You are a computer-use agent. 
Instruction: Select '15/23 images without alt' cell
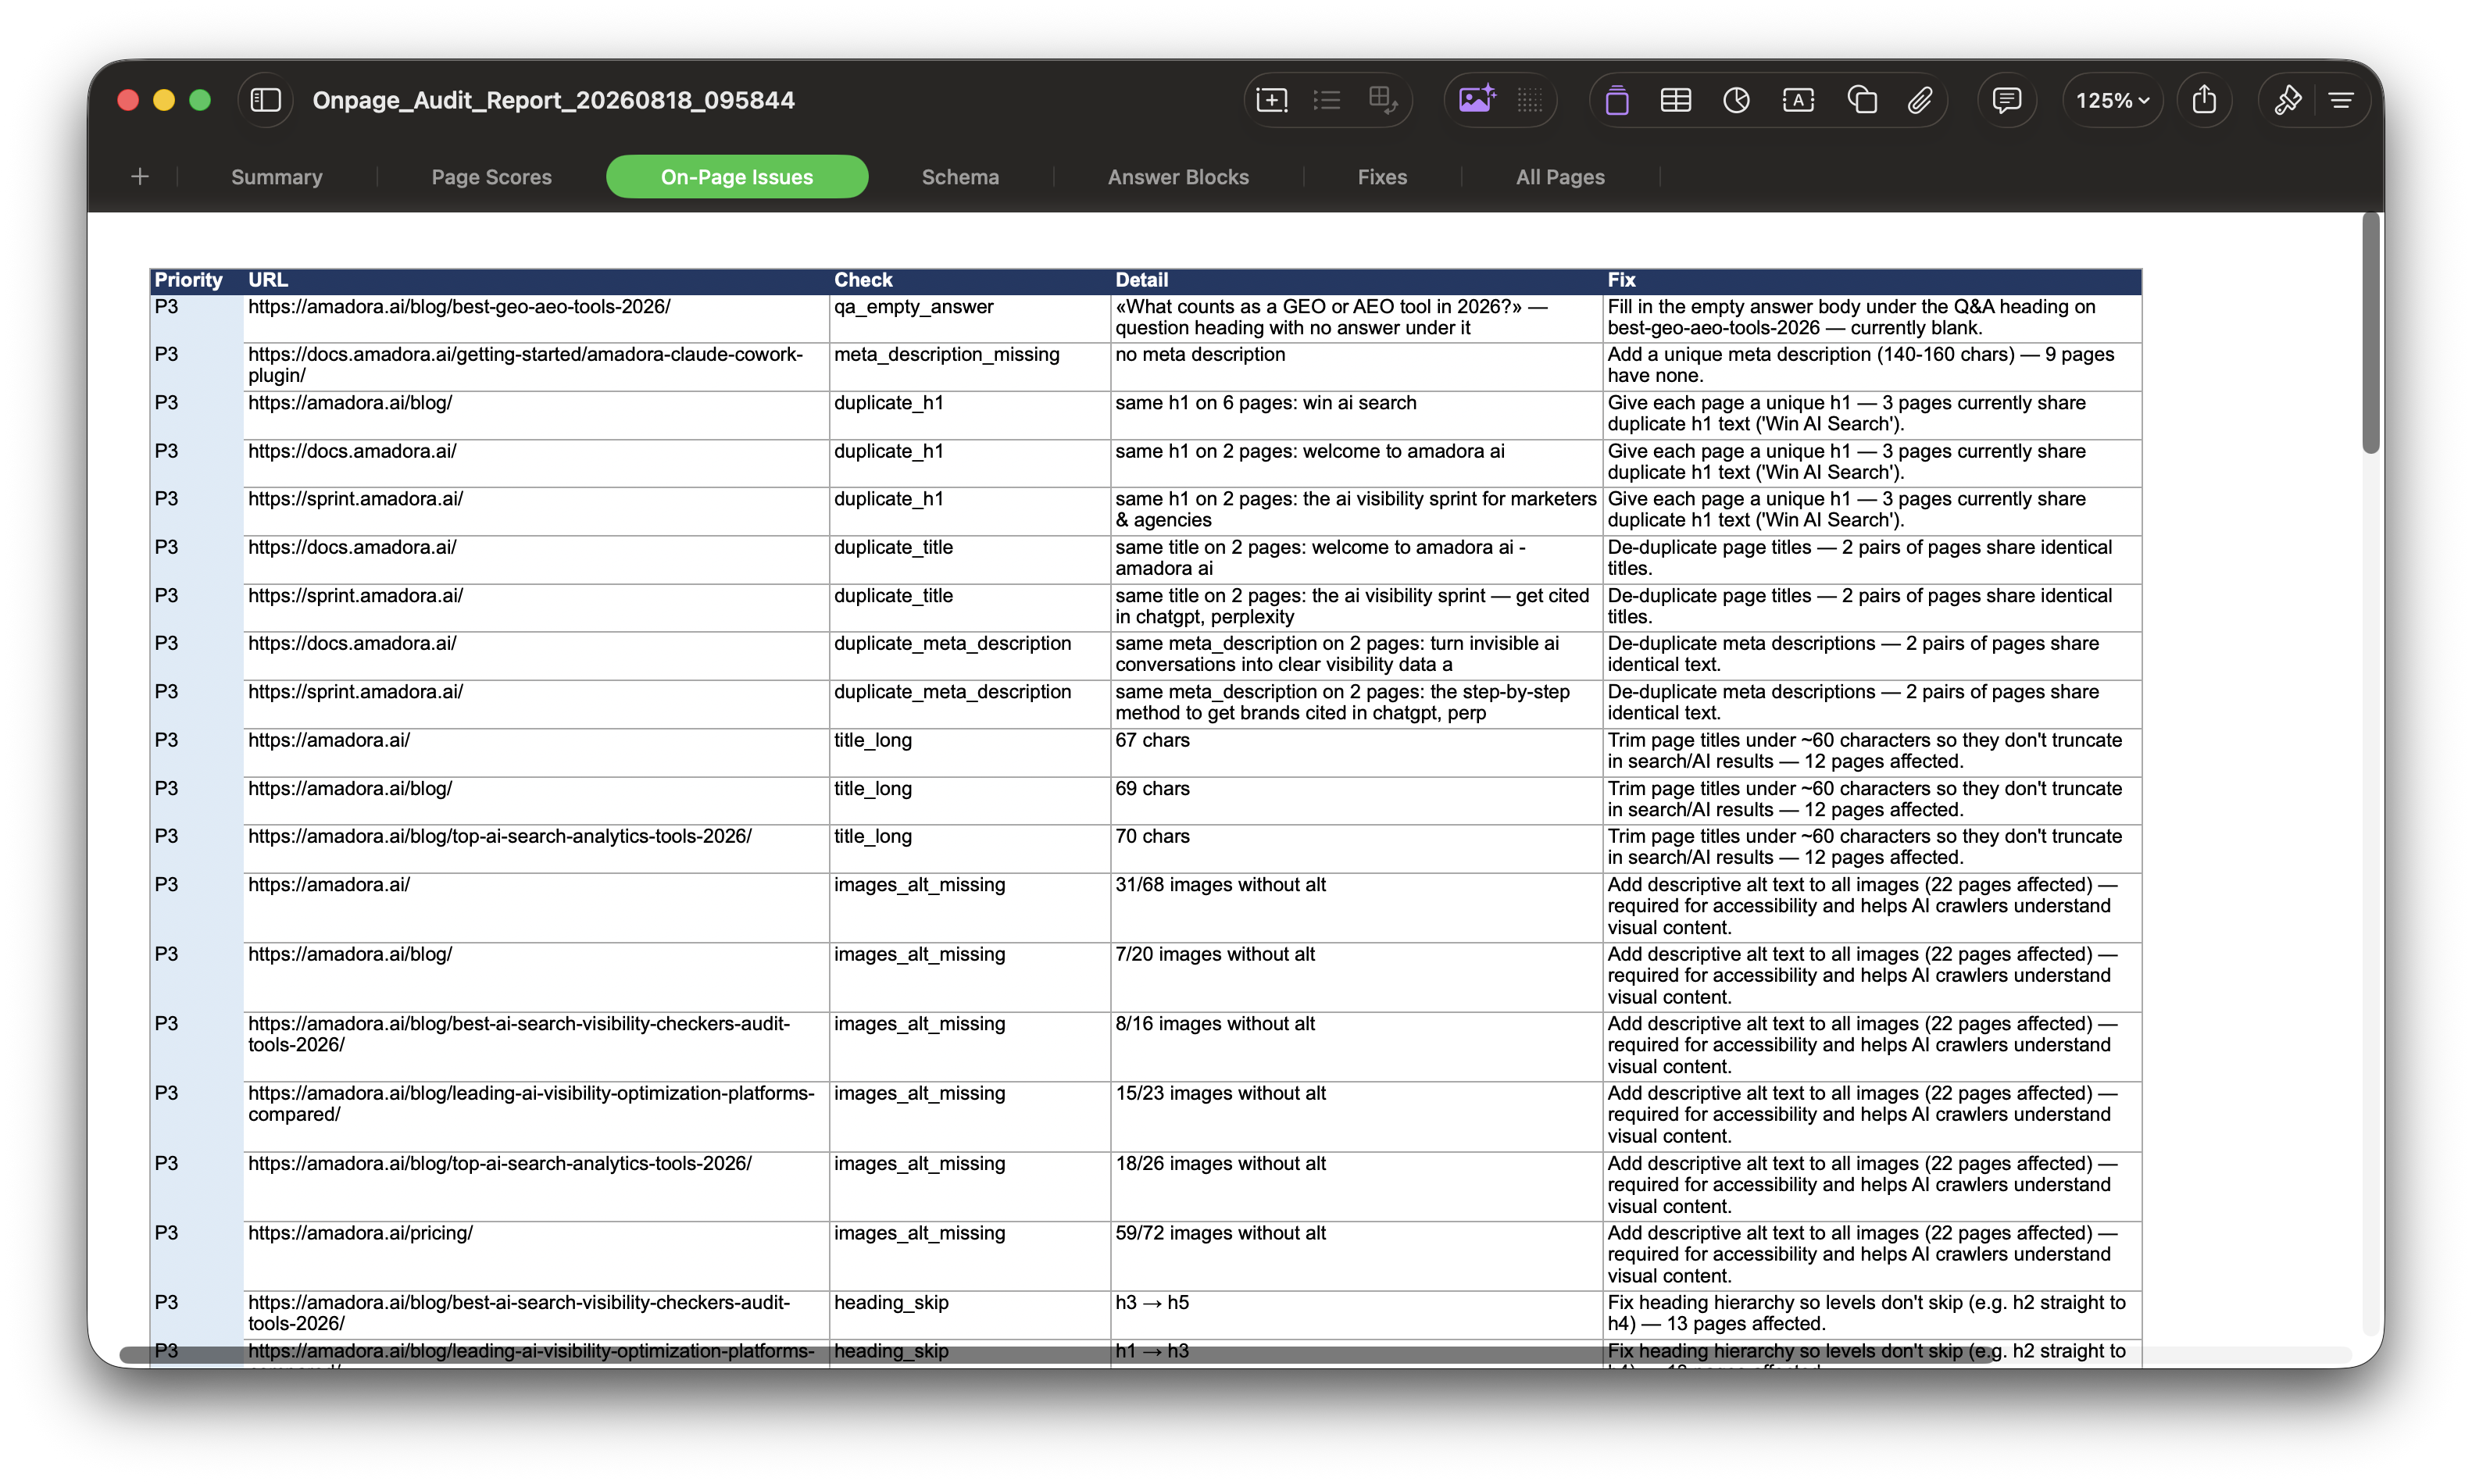click(1356, 1116)
